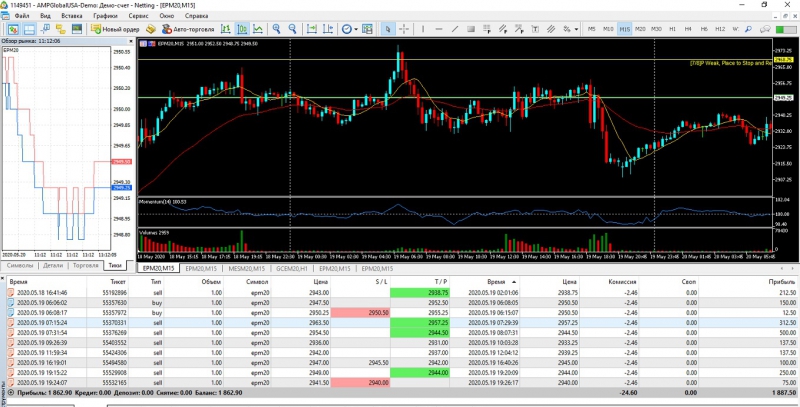Open the Графики menu
This screenshot has height=407, width=800.
coord(105,16)
